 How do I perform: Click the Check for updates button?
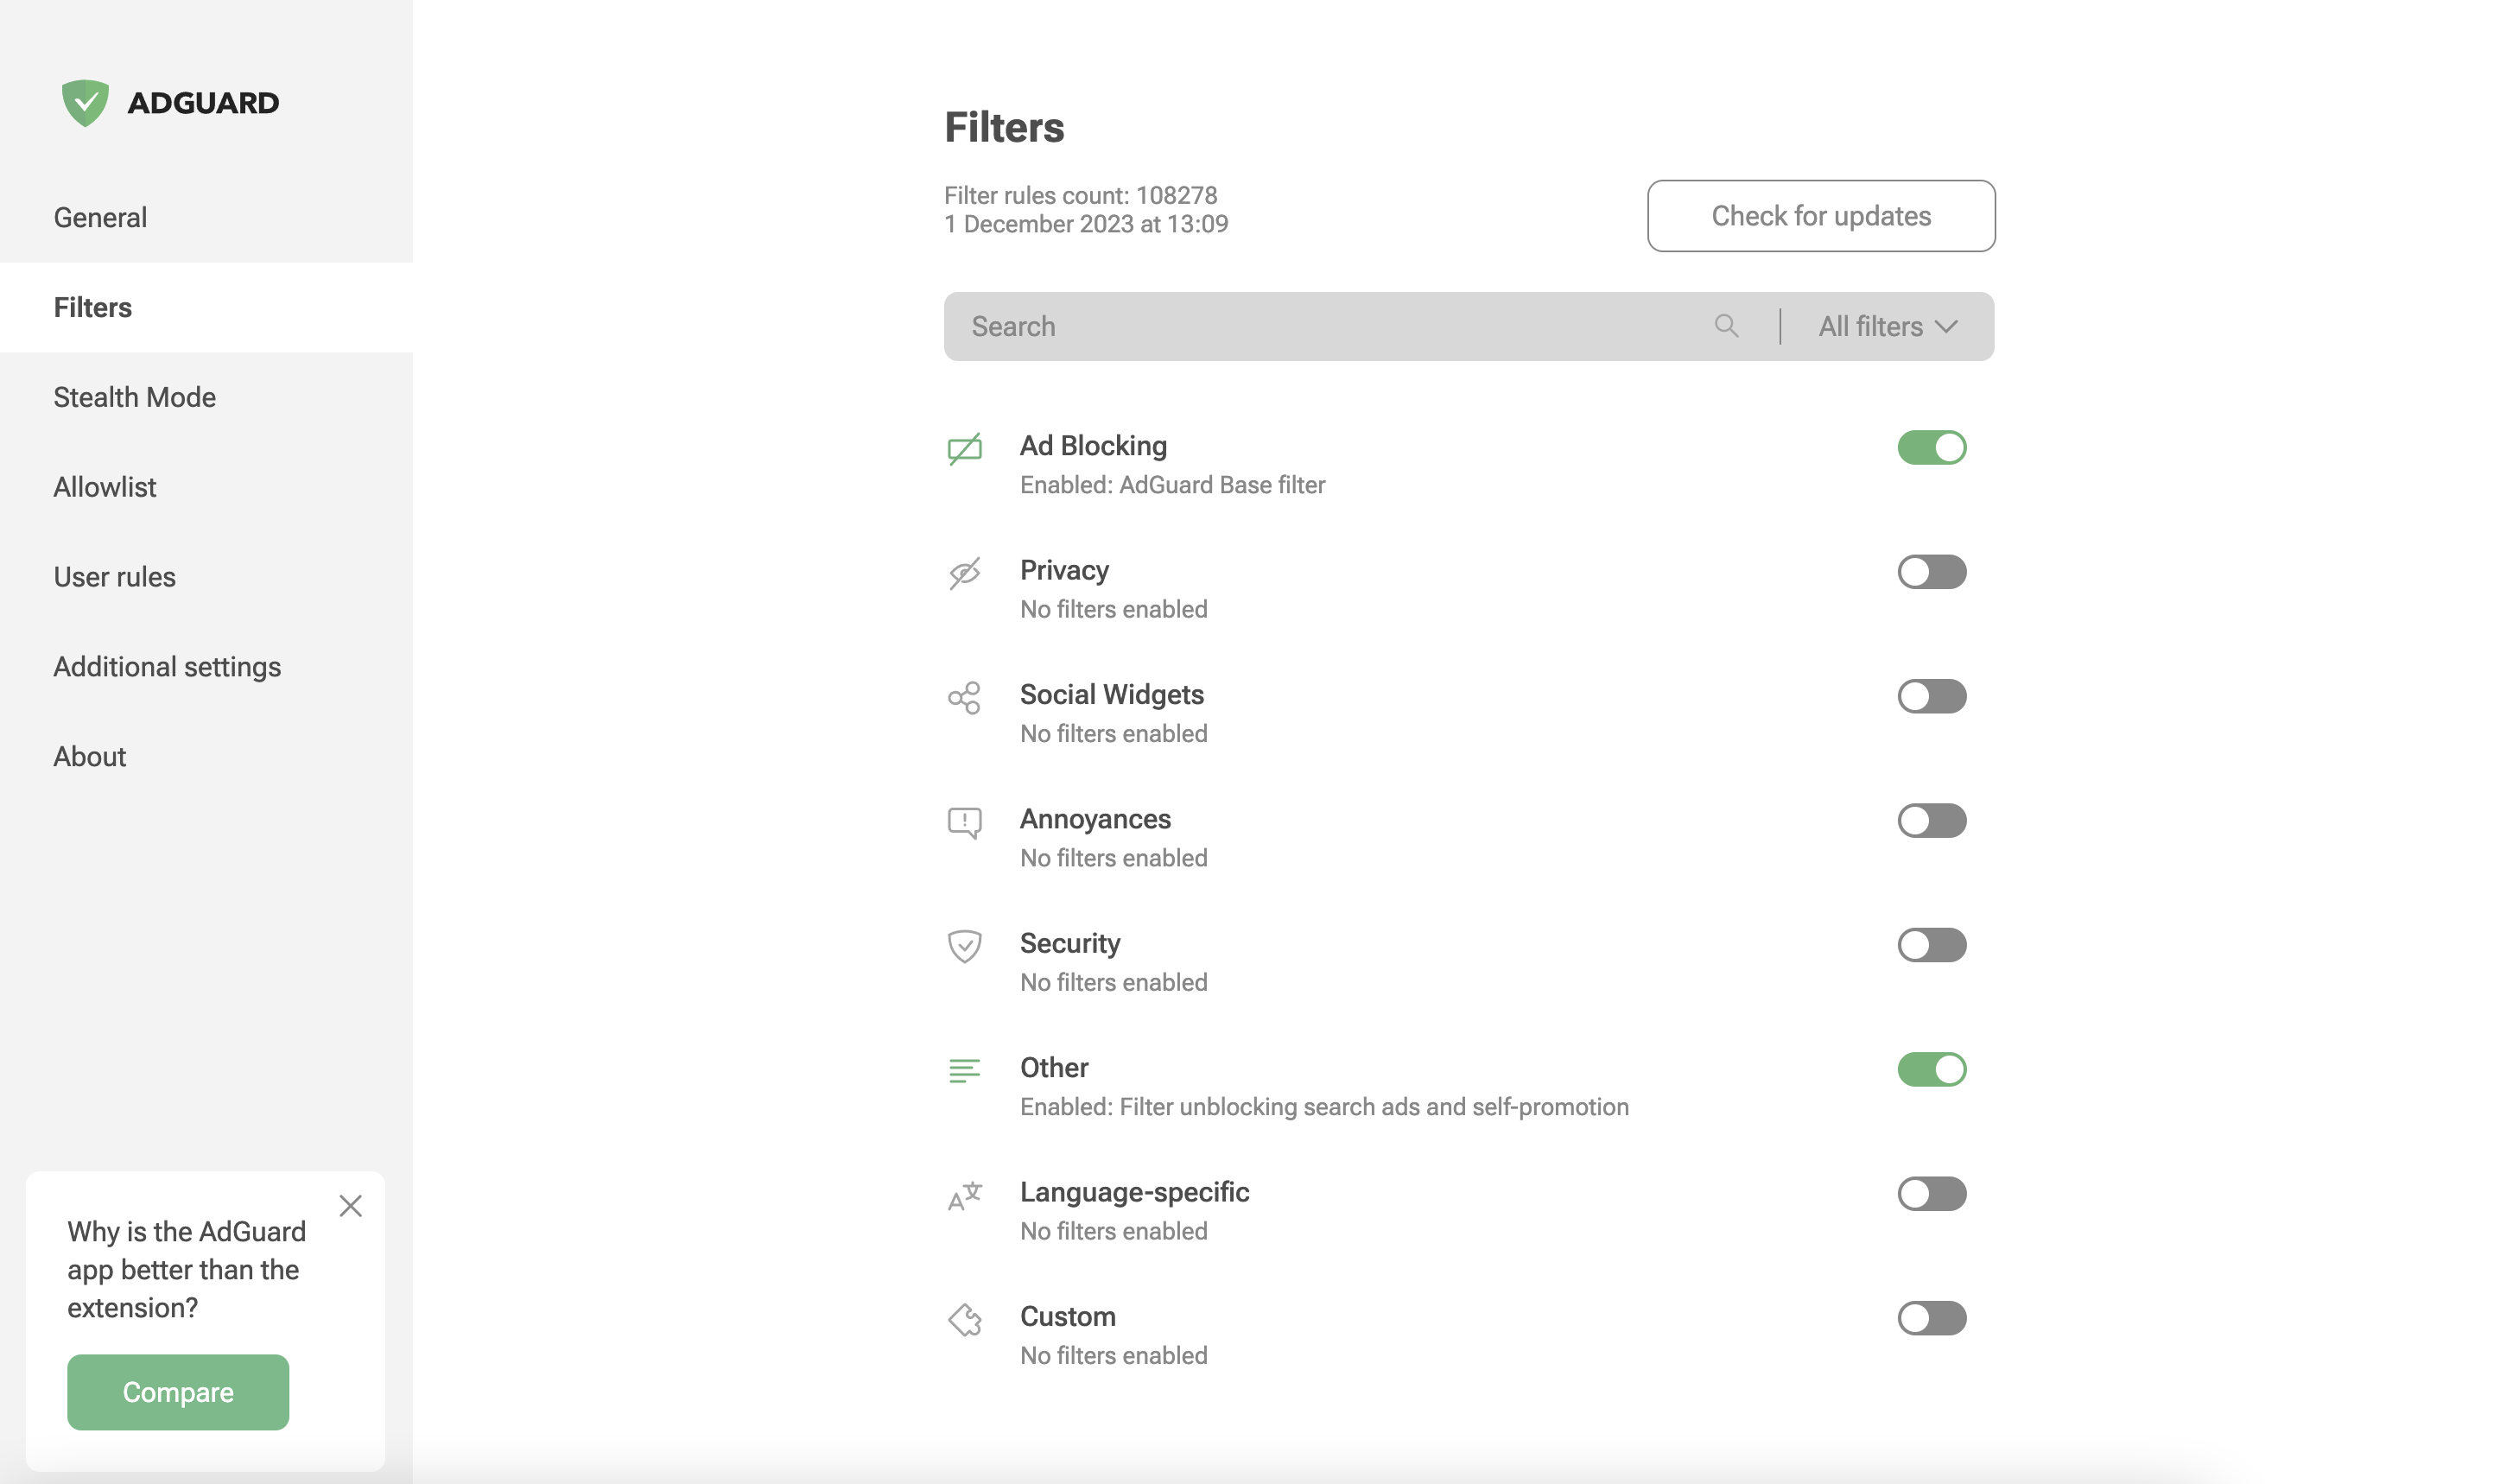click(1821, 216)
